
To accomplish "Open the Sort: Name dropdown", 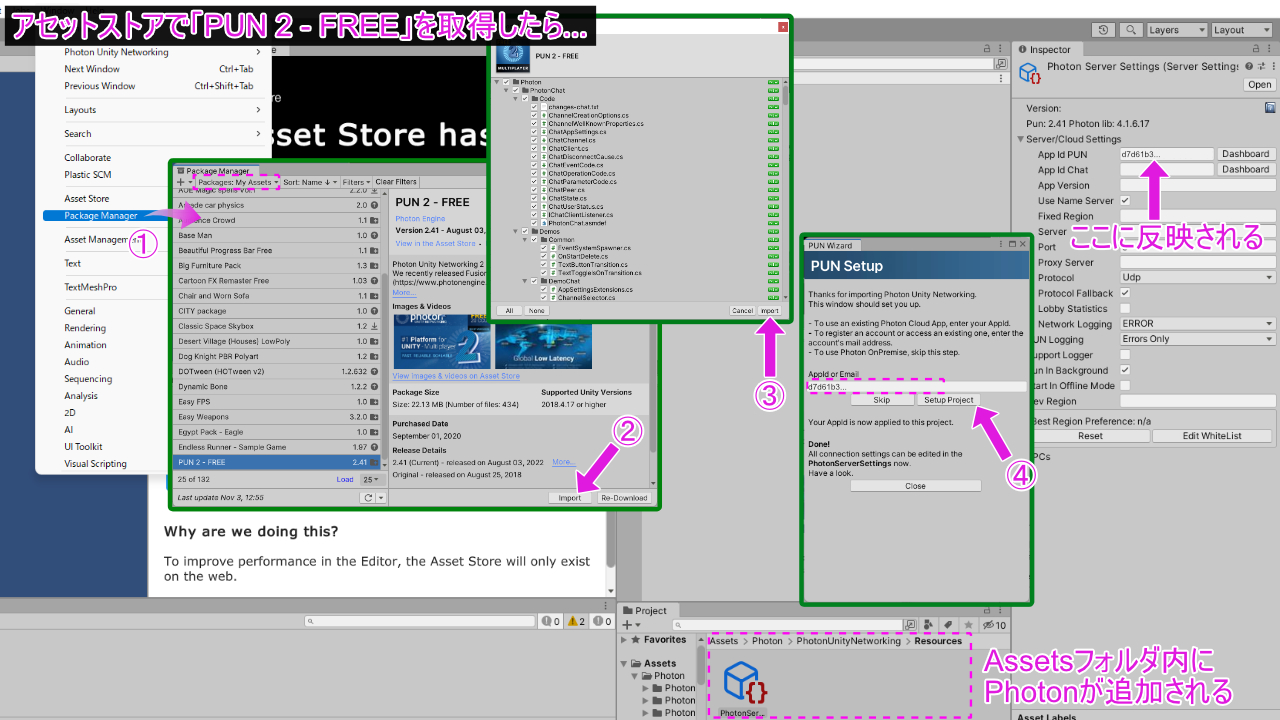I will click(x=309, y=182).
